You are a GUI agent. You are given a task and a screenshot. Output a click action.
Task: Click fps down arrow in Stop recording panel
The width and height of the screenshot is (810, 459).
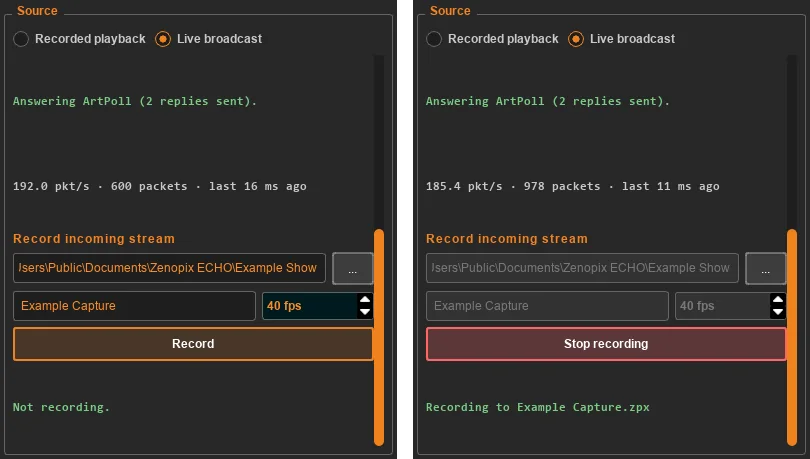coord(777,312)
